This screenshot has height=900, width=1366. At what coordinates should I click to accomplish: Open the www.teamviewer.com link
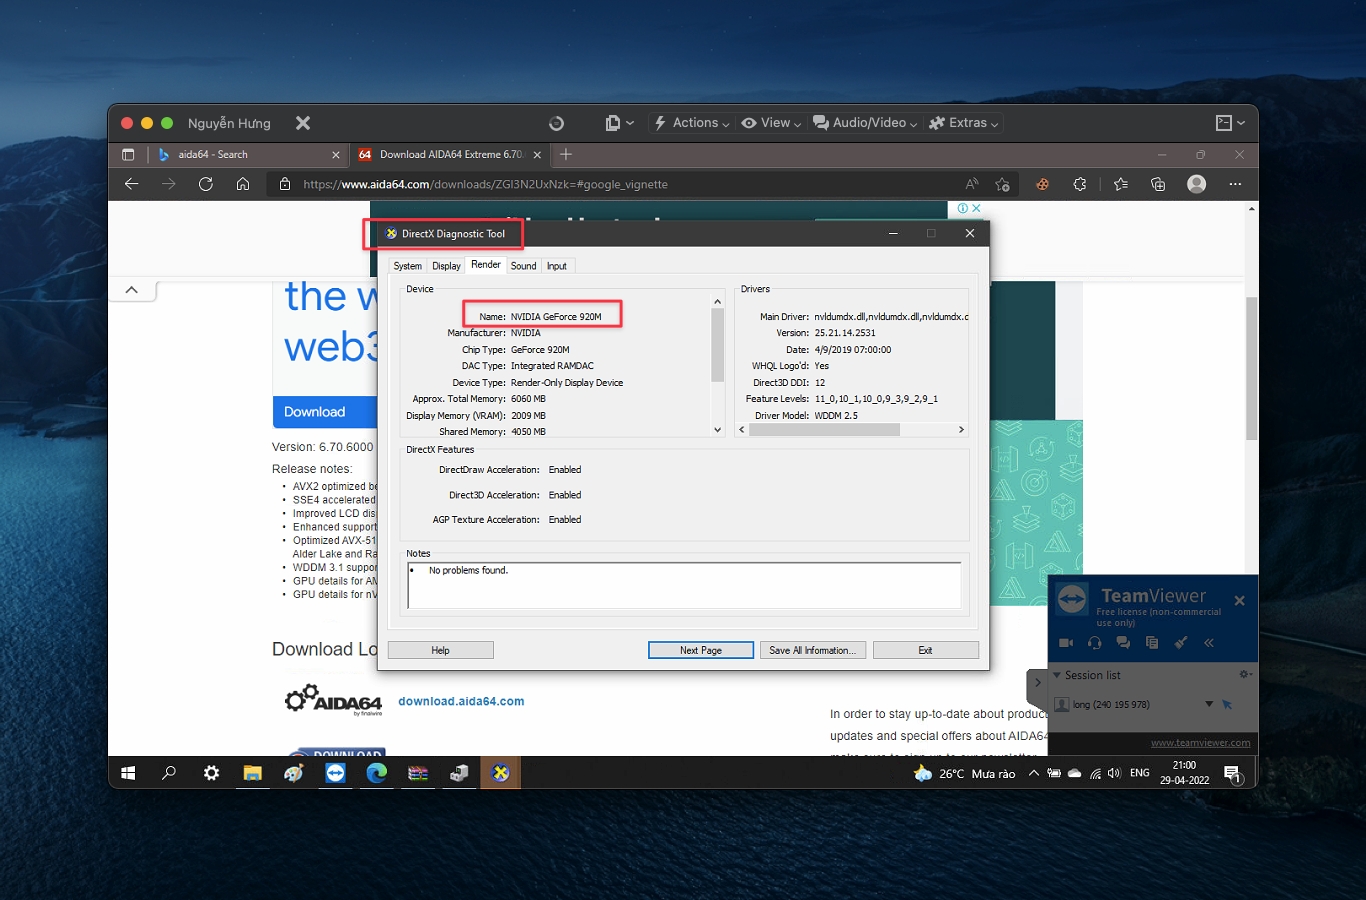1200,743
